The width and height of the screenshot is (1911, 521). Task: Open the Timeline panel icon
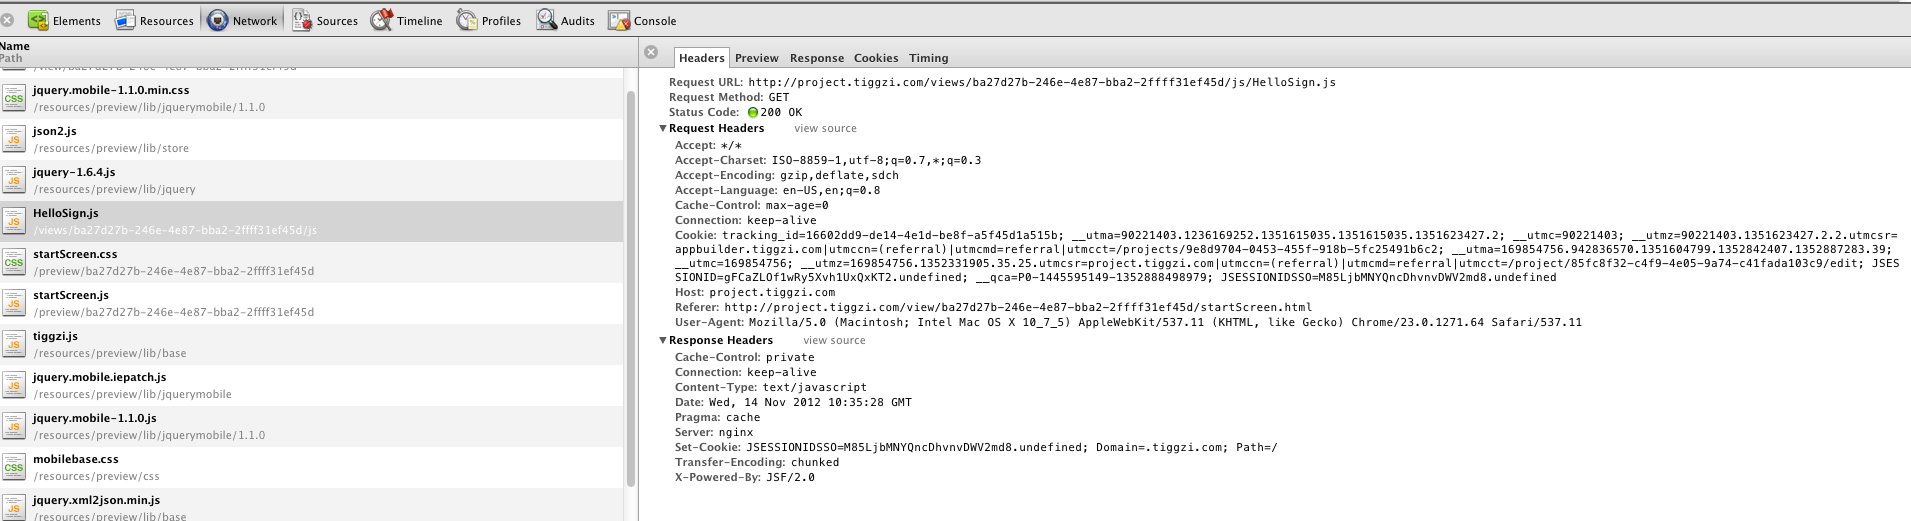pos(382,20)
